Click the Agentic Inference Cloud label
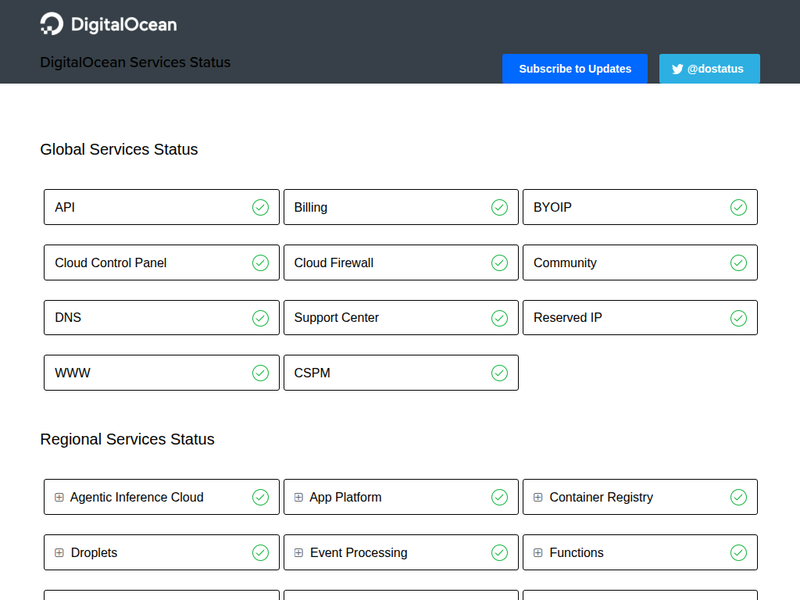Viewport: 800px width, 600px height. pyautogui.click(x=137, y=497)
